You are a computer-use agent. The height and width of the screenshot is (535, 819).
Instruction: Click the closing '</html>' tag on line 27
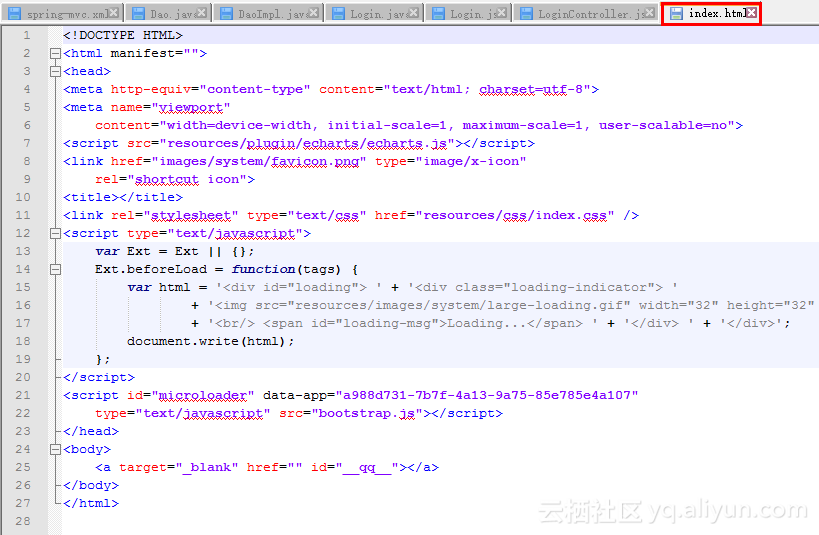click(91, 503)
